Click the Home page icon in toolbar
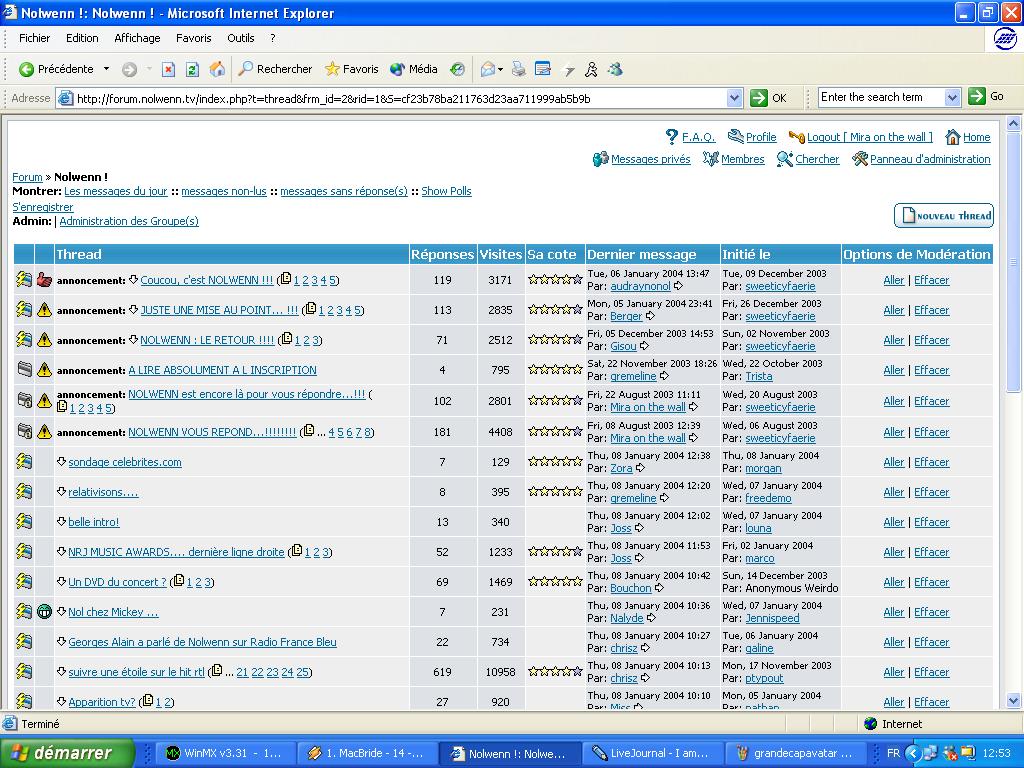The width and height of the screenshot is (1024, 768). 217,69
